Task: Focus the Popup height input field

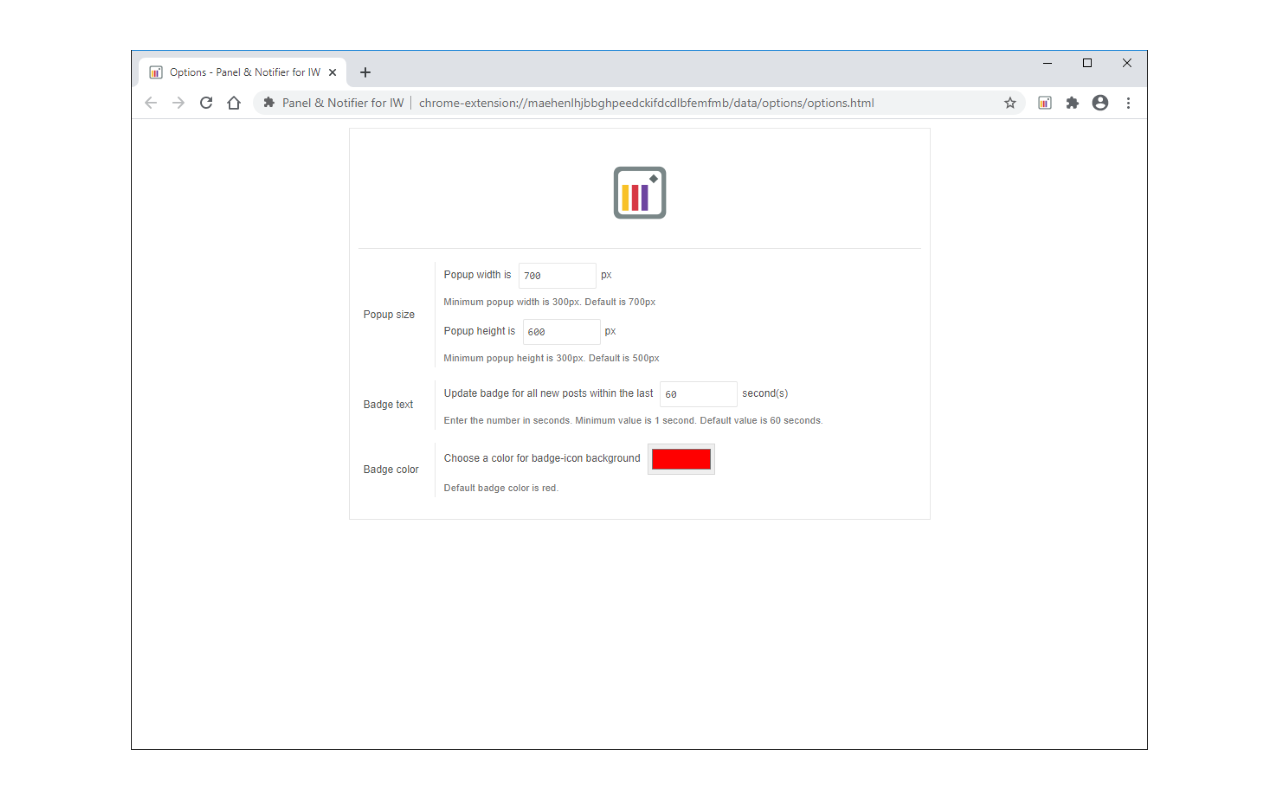Action: [x=562, y=332]
